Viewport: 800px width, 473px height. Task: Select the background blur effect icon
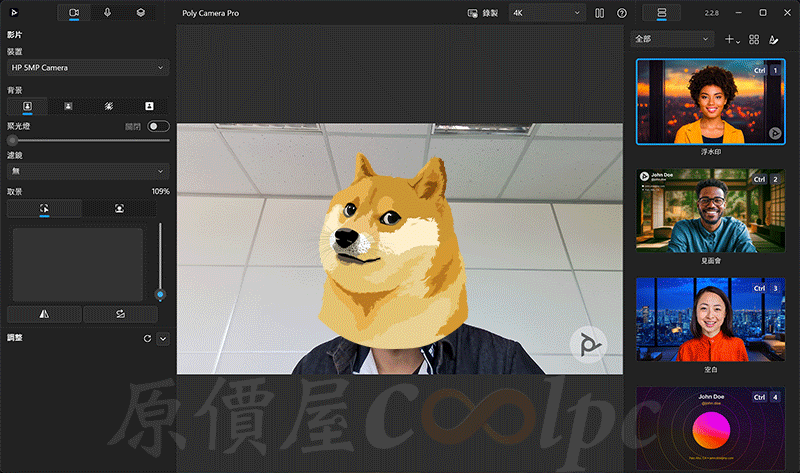click(x=109, y=106)
